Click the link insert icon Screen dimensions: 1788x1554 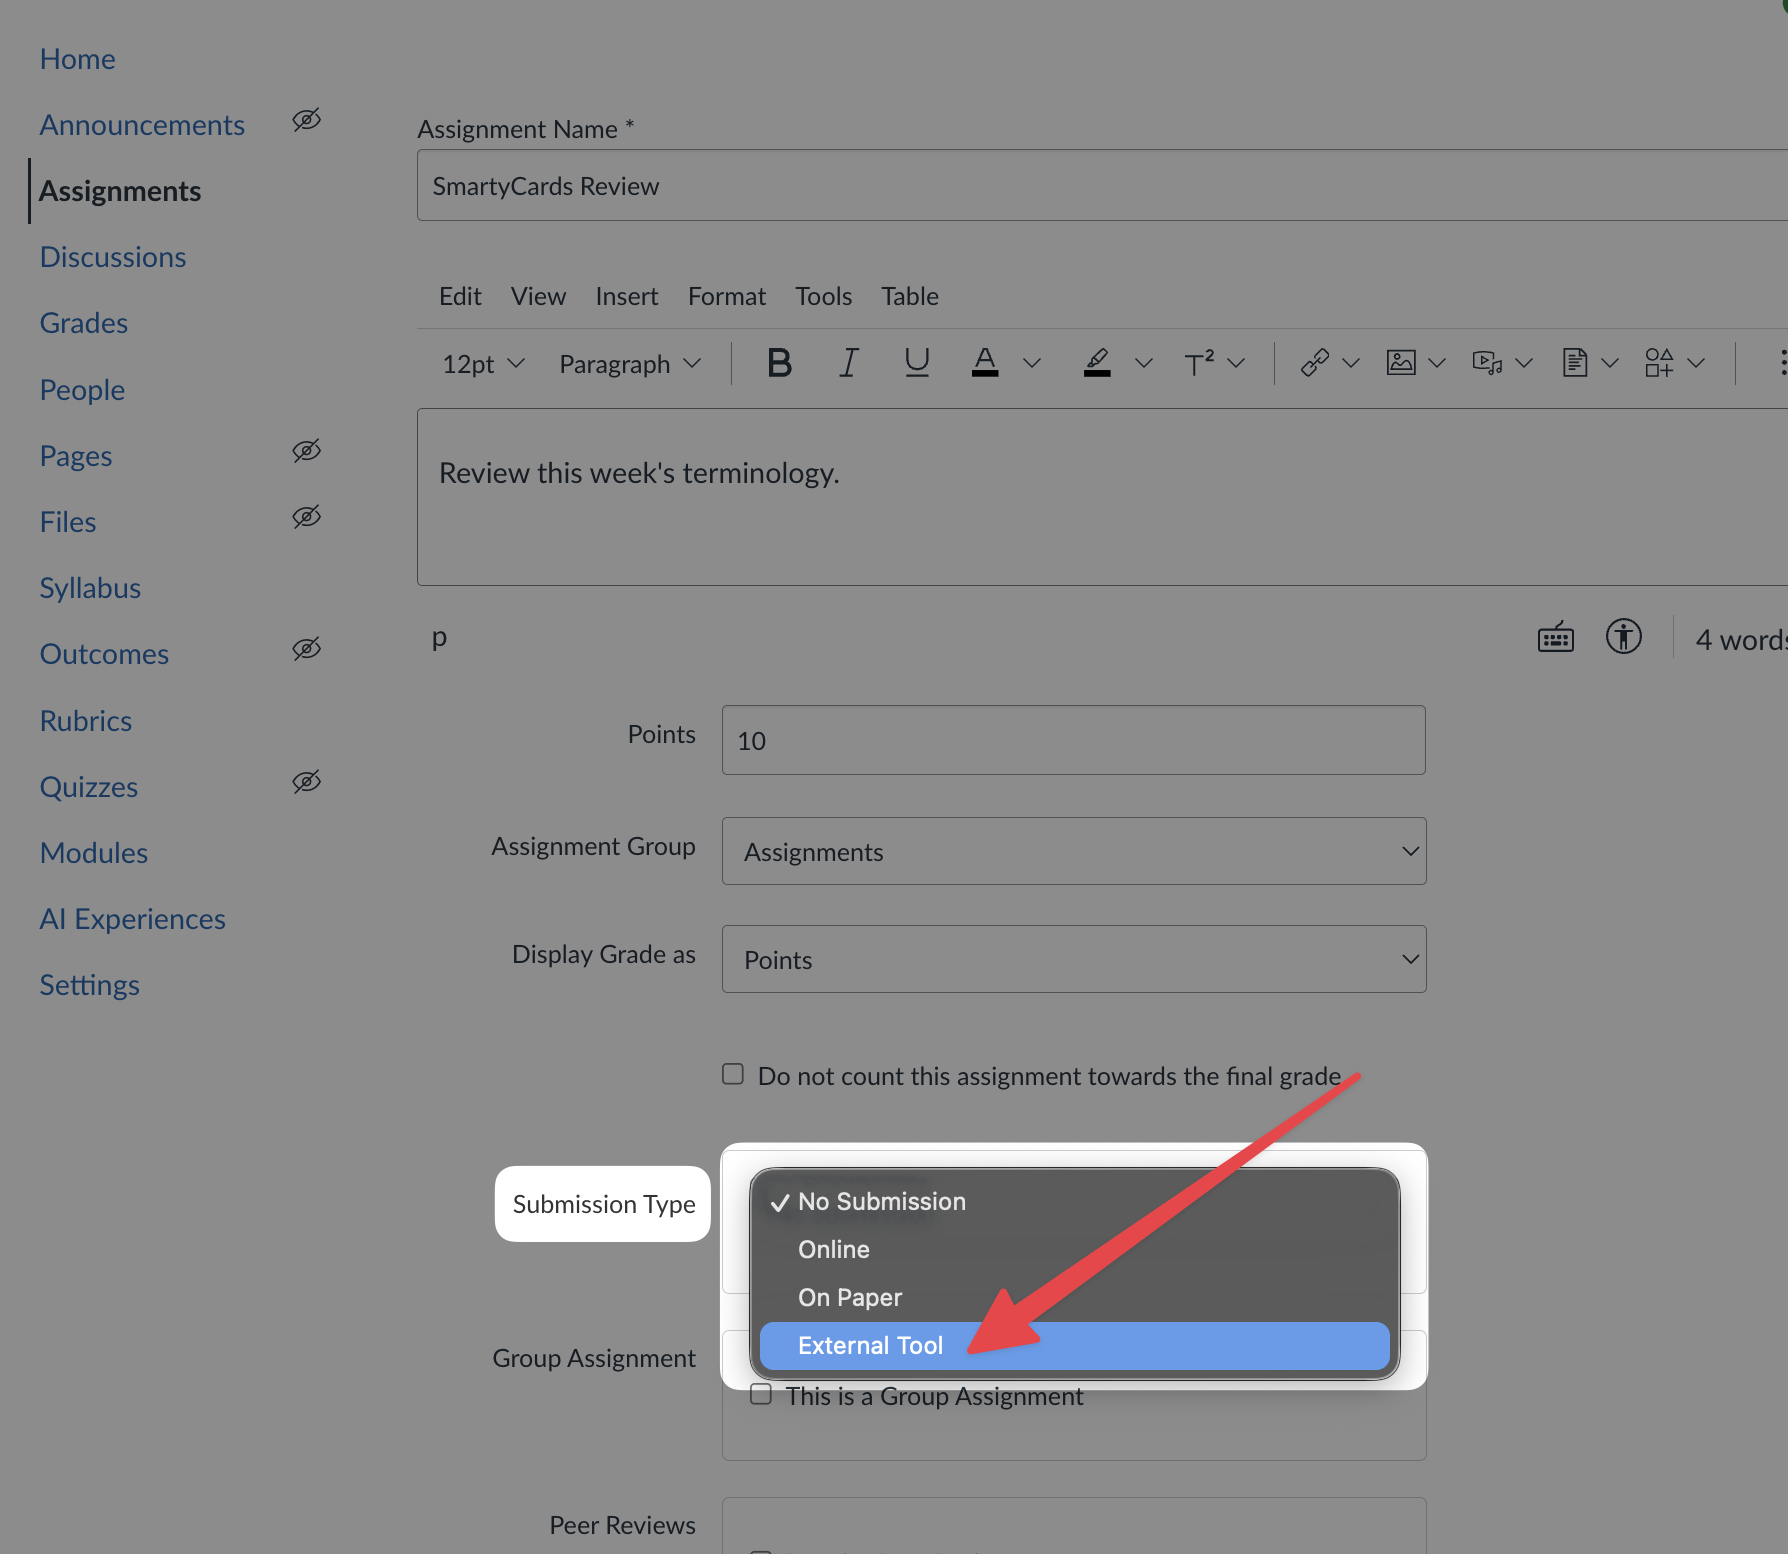tap(1314, 363)
